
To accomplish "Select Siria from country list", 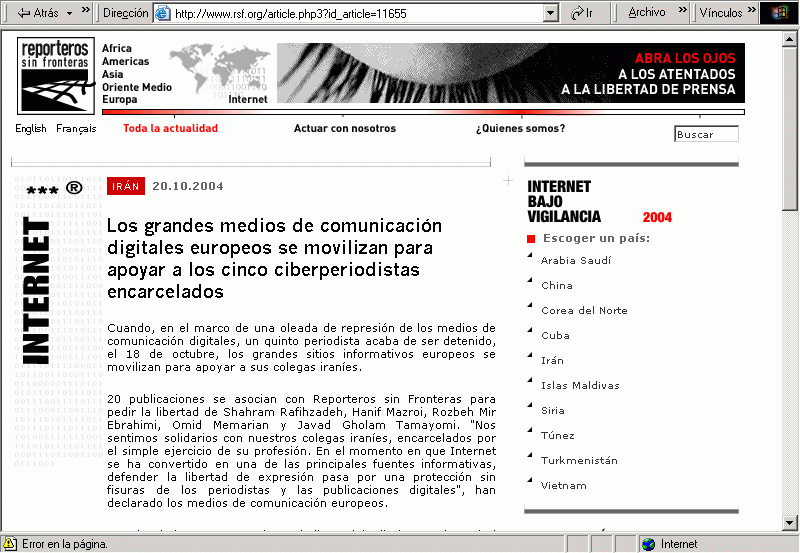I will pos(553,411).
